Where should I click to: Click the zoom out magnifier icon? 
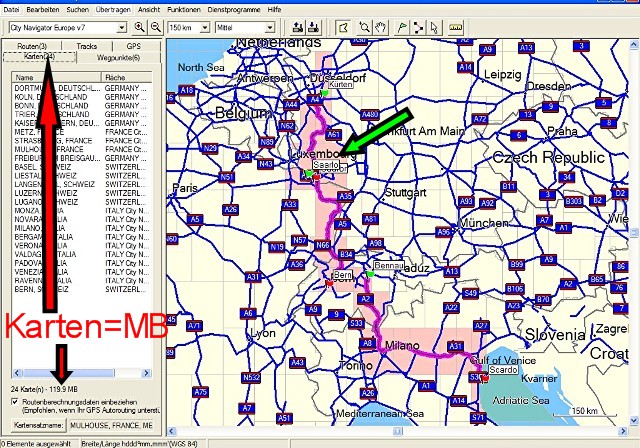pyautogui.click(x=156, y=27)
